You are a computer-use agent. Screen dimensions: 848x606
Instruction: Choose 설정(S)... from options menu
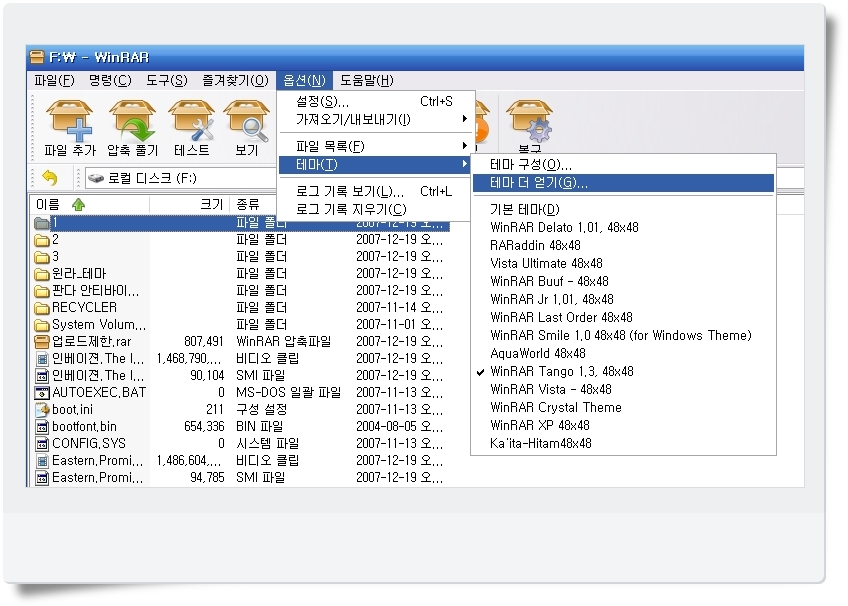(374, 102)
